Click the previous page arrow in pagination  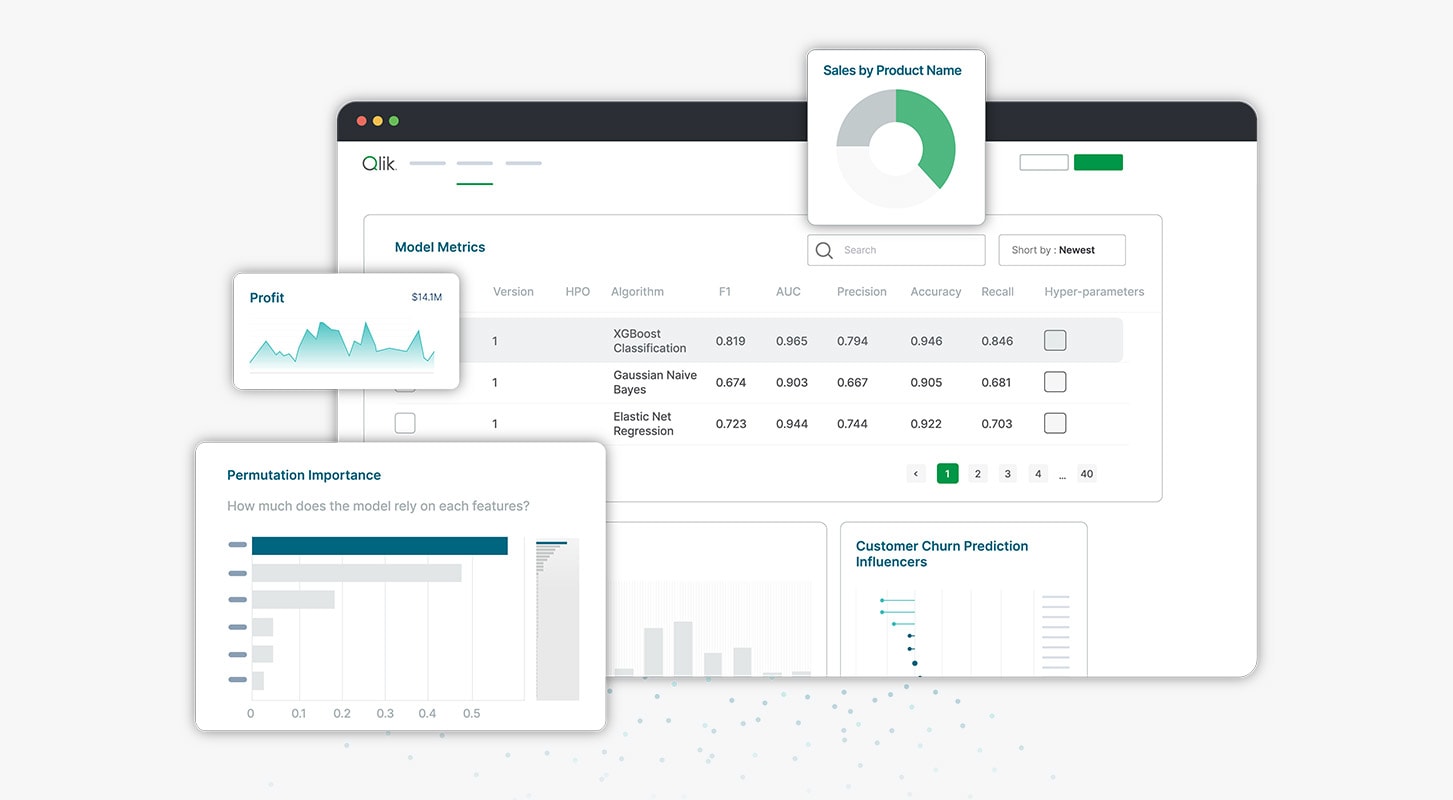click(917, 473)
